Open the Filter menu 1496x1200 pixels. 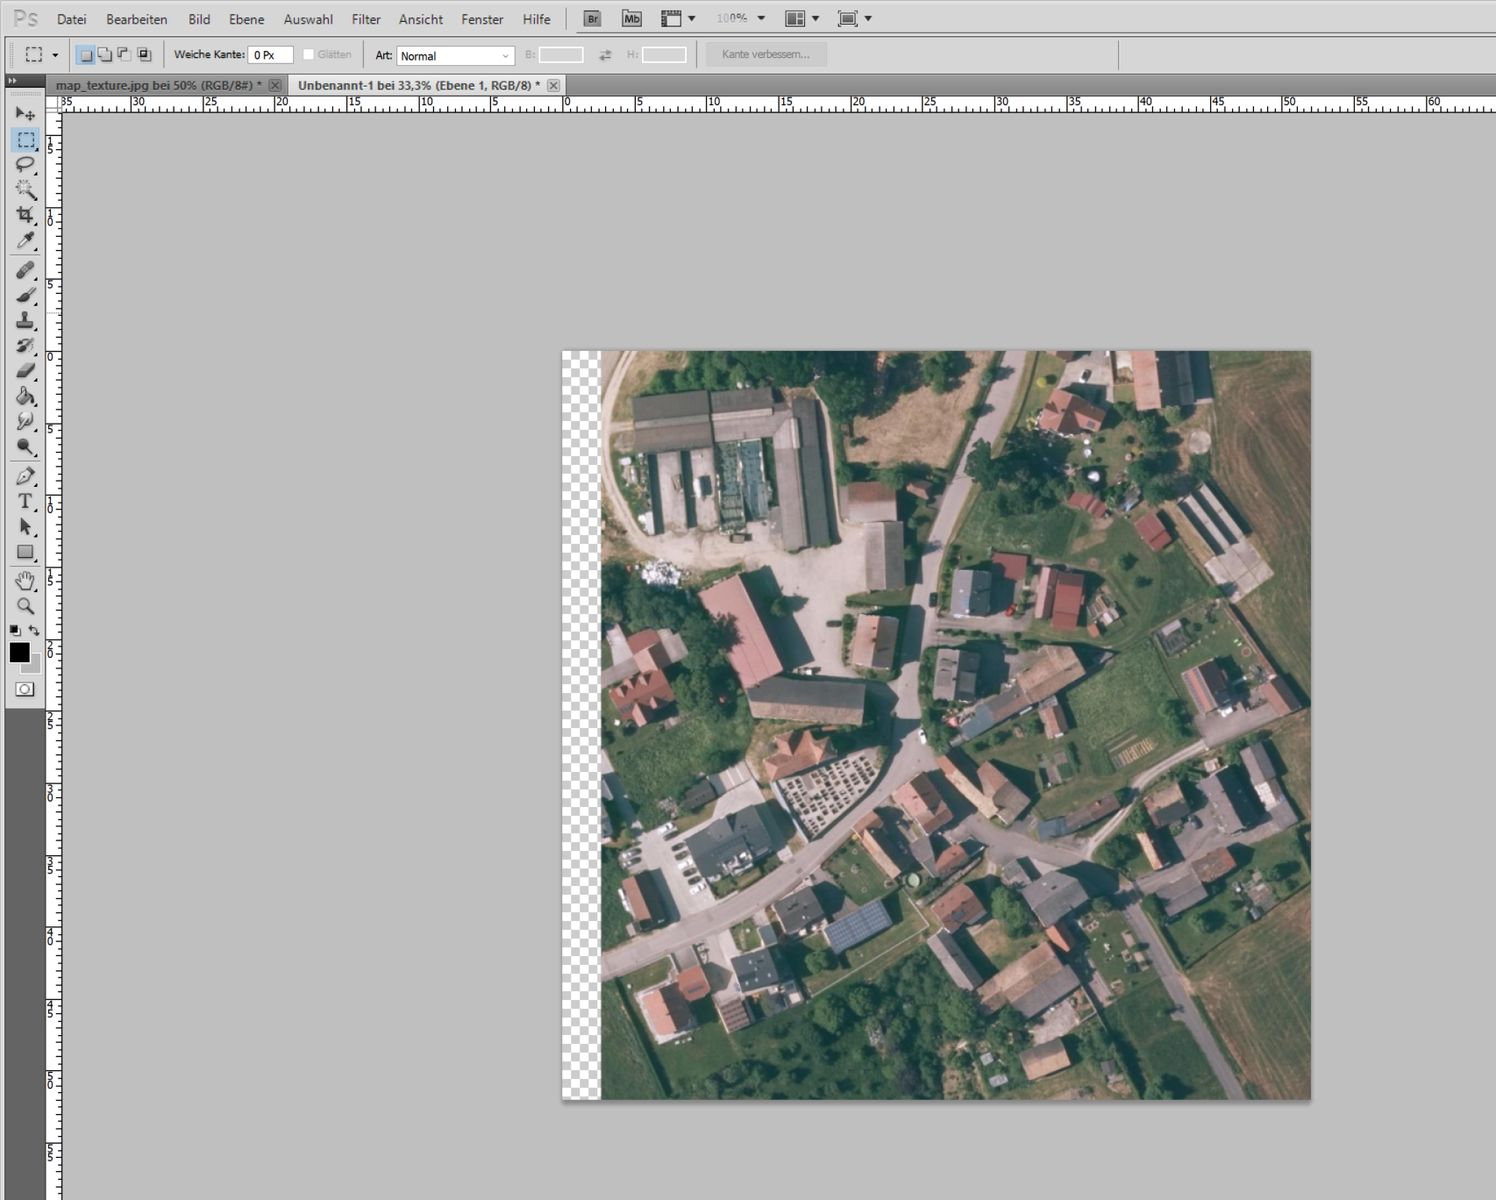(x=366, y=19)
